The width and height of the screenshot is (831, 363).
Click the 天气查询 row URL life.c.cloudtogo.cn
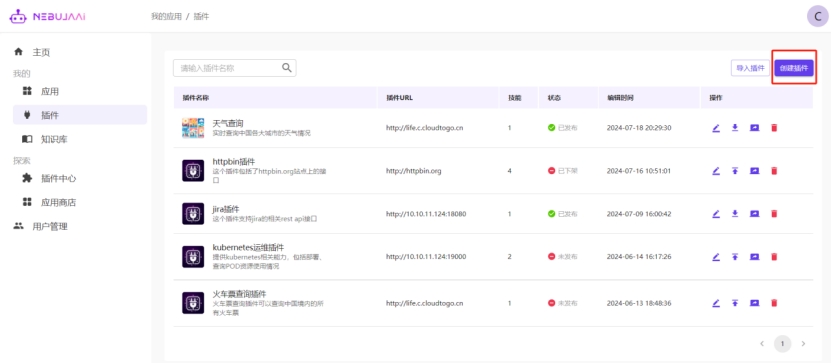click(x=425, y=128)
